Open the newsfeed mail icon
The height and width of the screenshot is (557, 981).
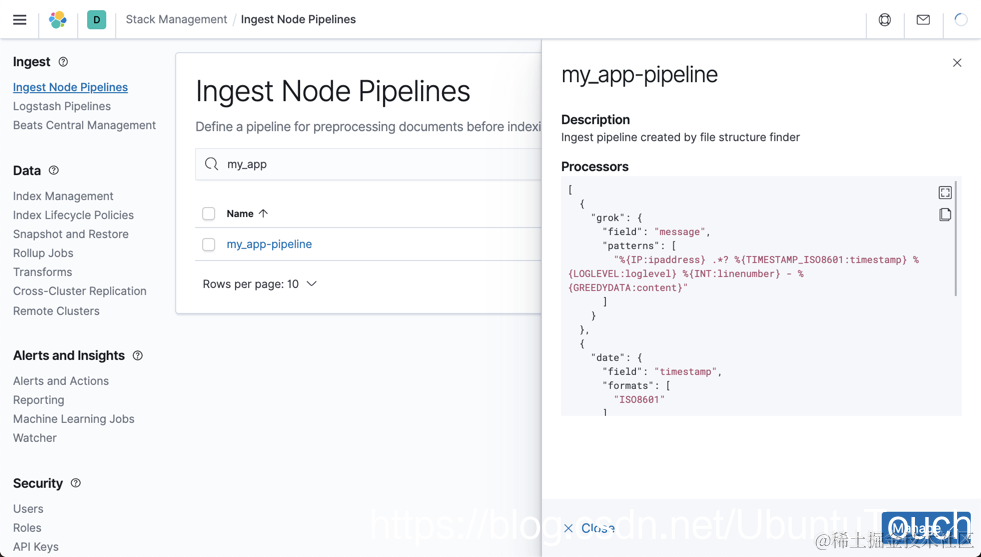point(923,19)
